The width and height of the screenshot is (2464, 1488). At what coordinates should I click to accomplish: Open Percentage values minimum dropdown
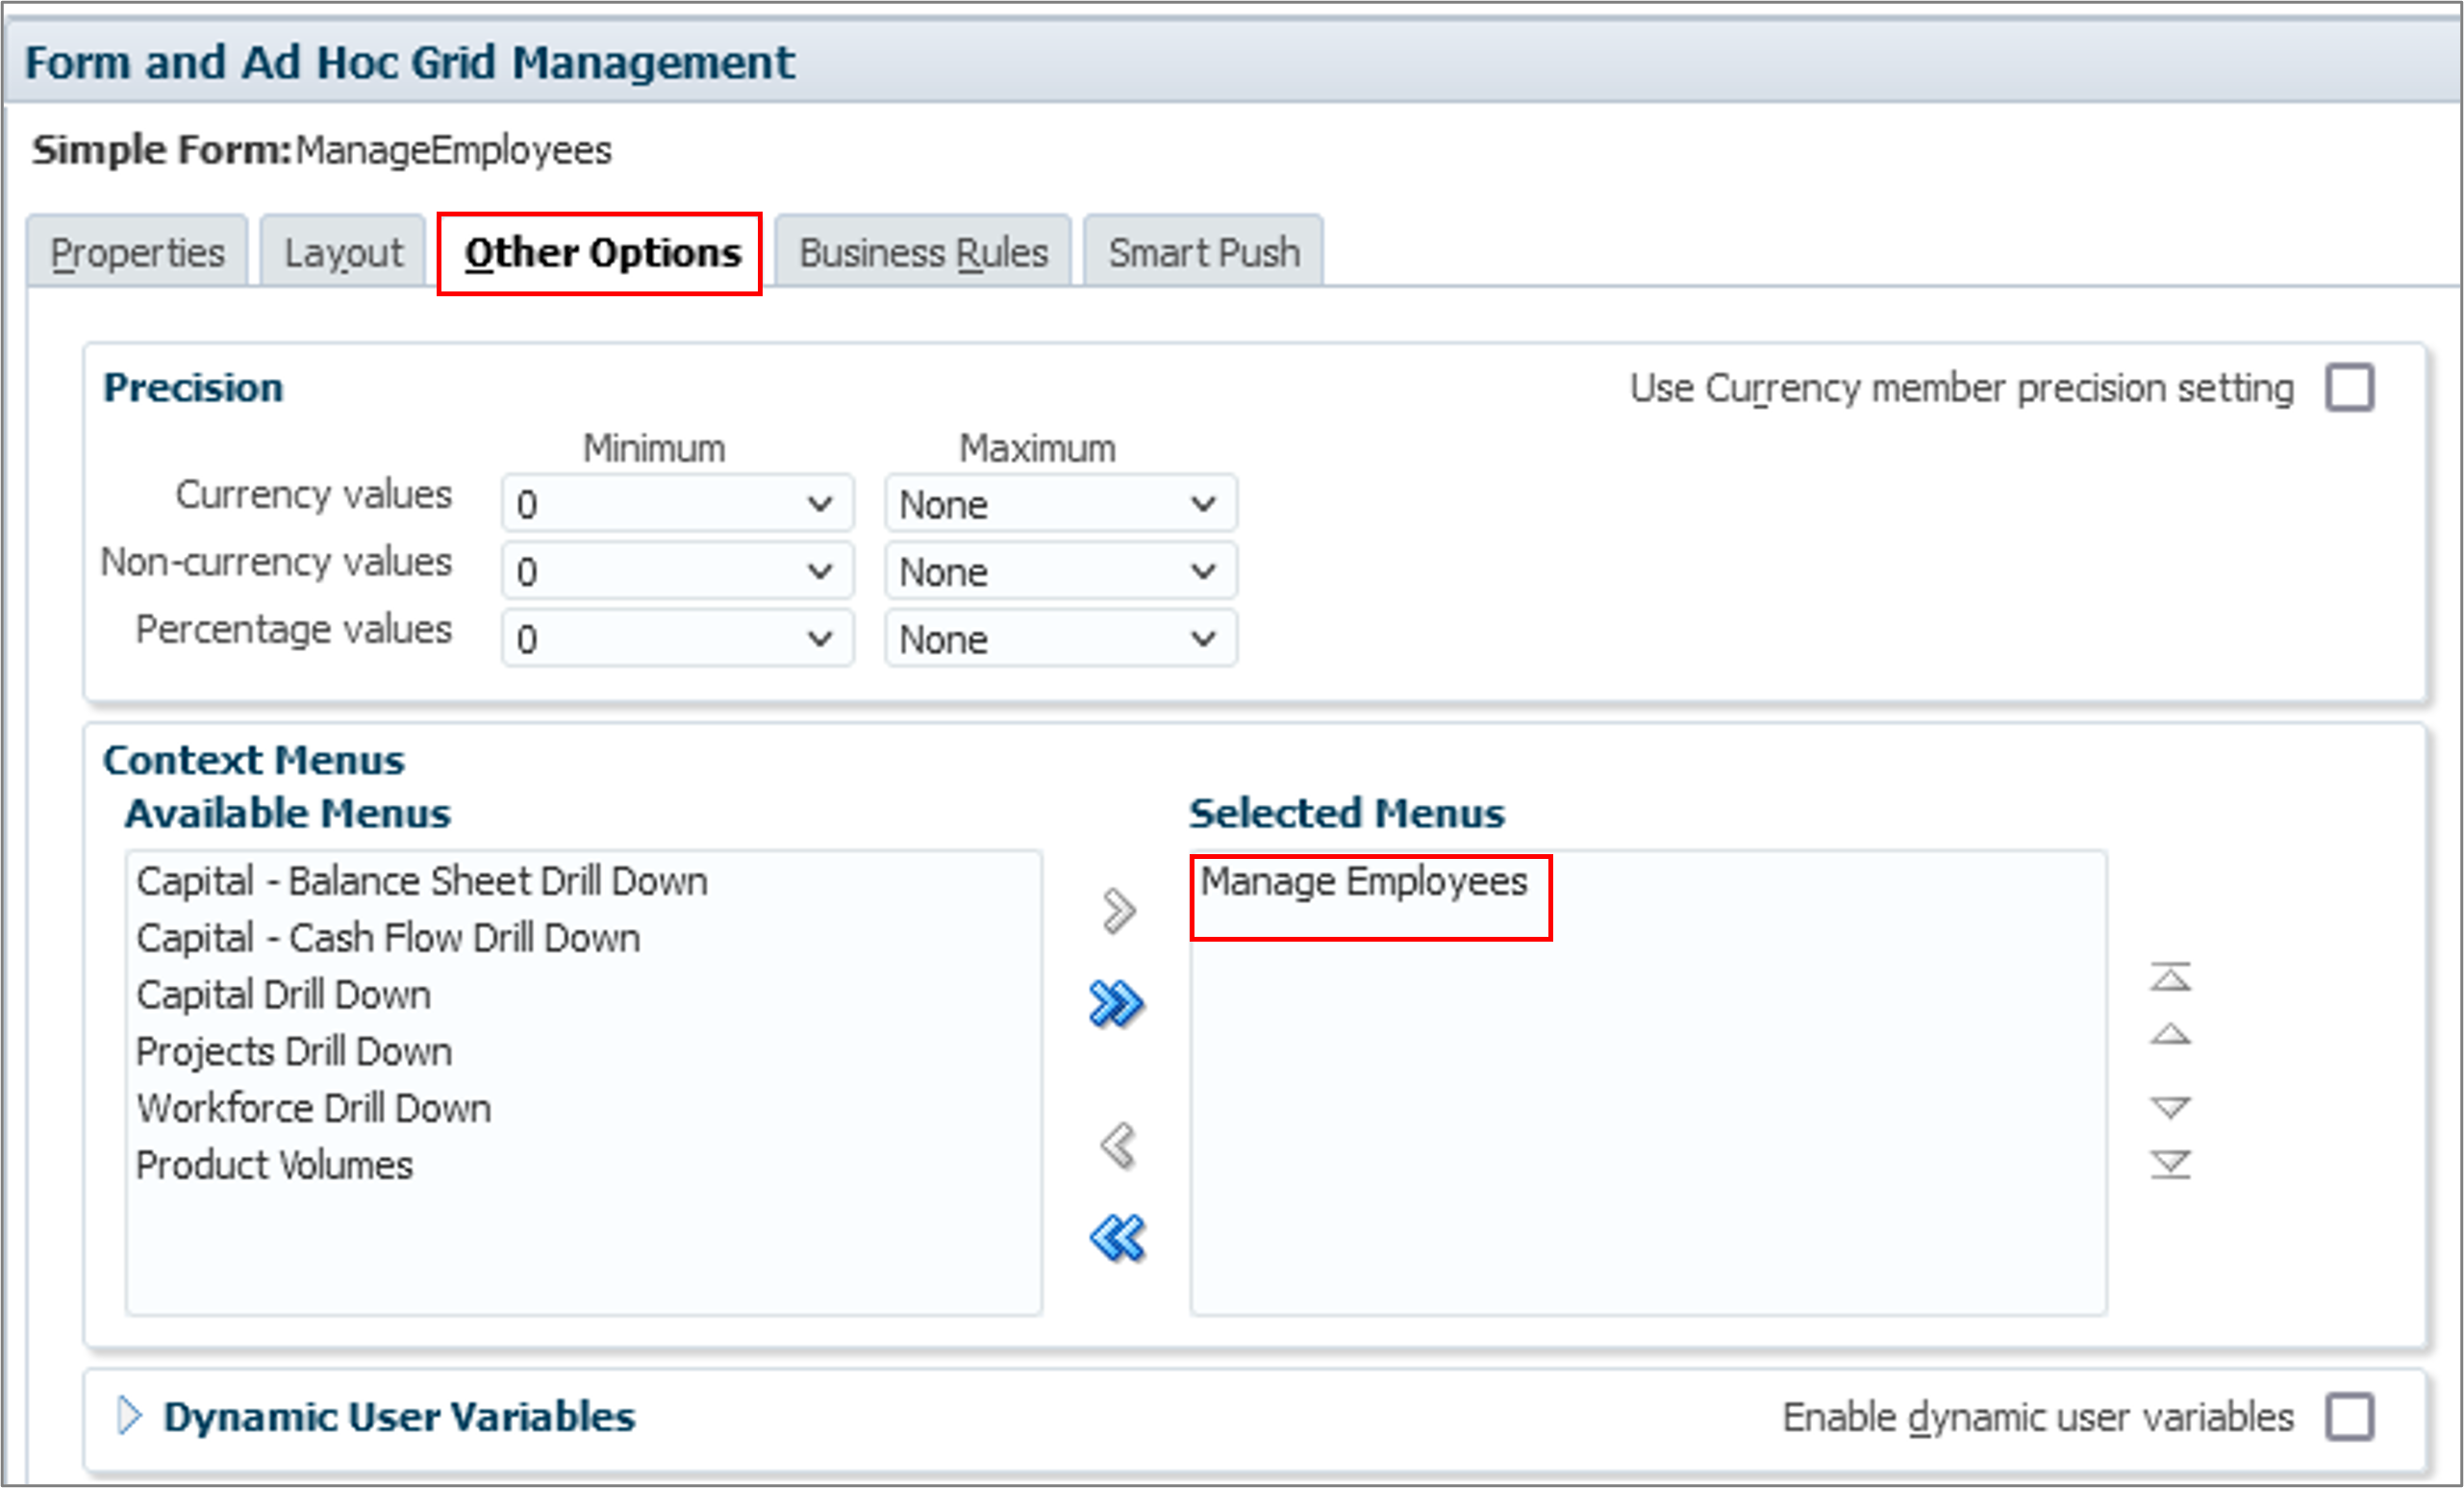pyautogui.click(x=677, y=638)
